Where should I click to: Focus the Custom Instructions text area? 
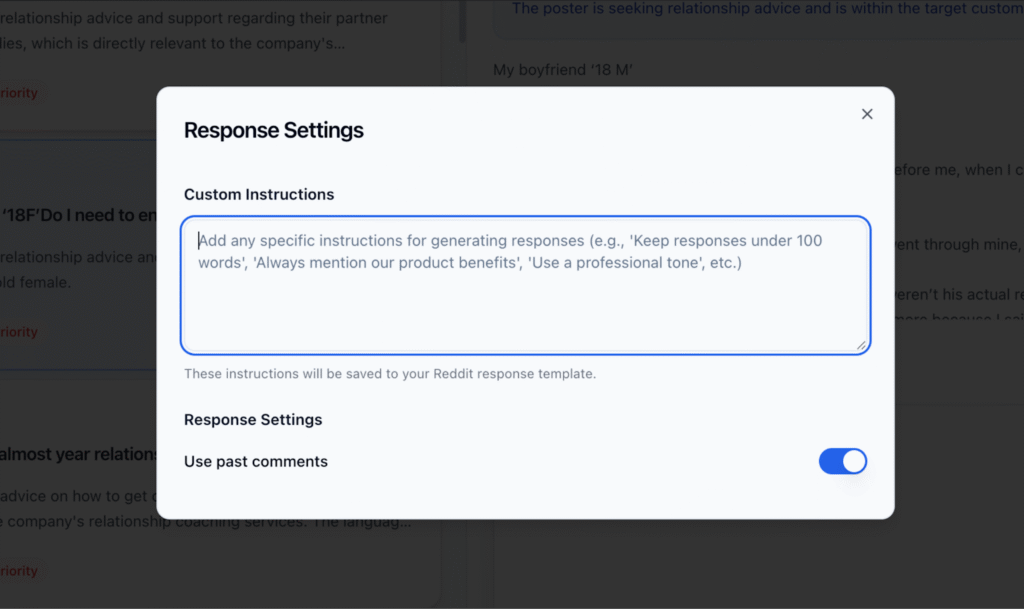click(526, 285)
